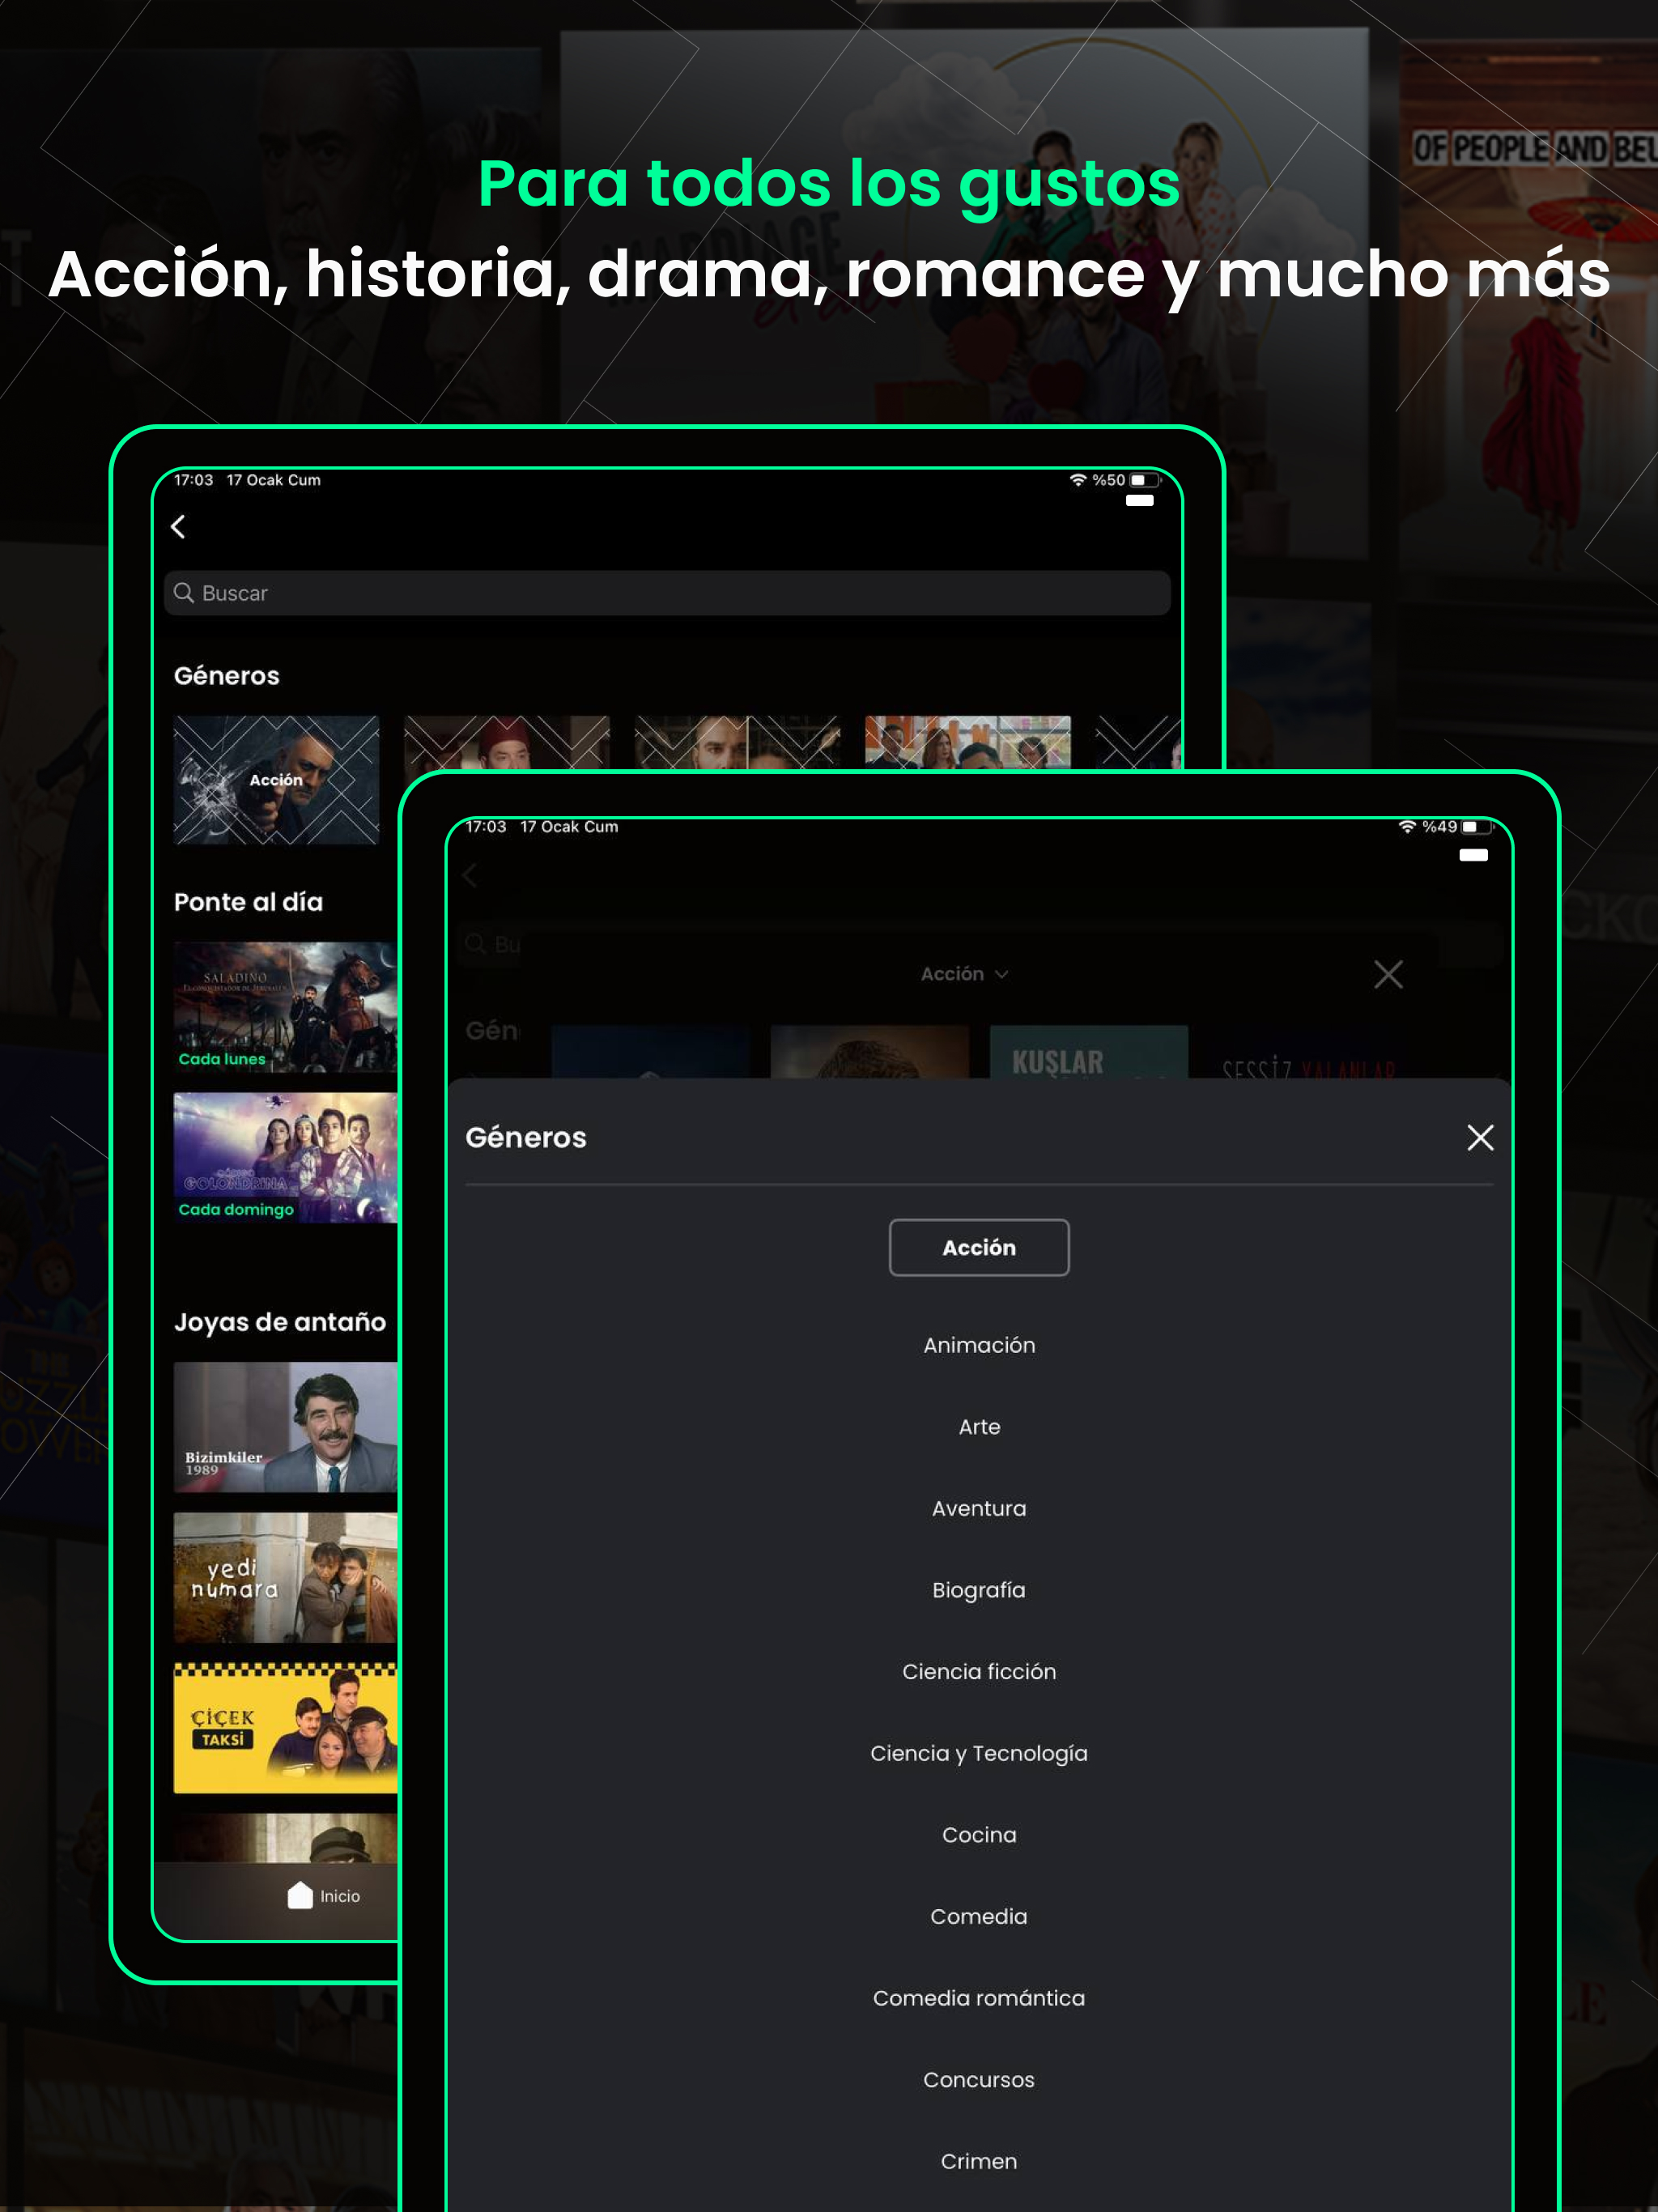The width and height of the screenshot is (1658, 2212).
Task: Tap the search magnifier icon in Buscar
Action: pos(184,593)
